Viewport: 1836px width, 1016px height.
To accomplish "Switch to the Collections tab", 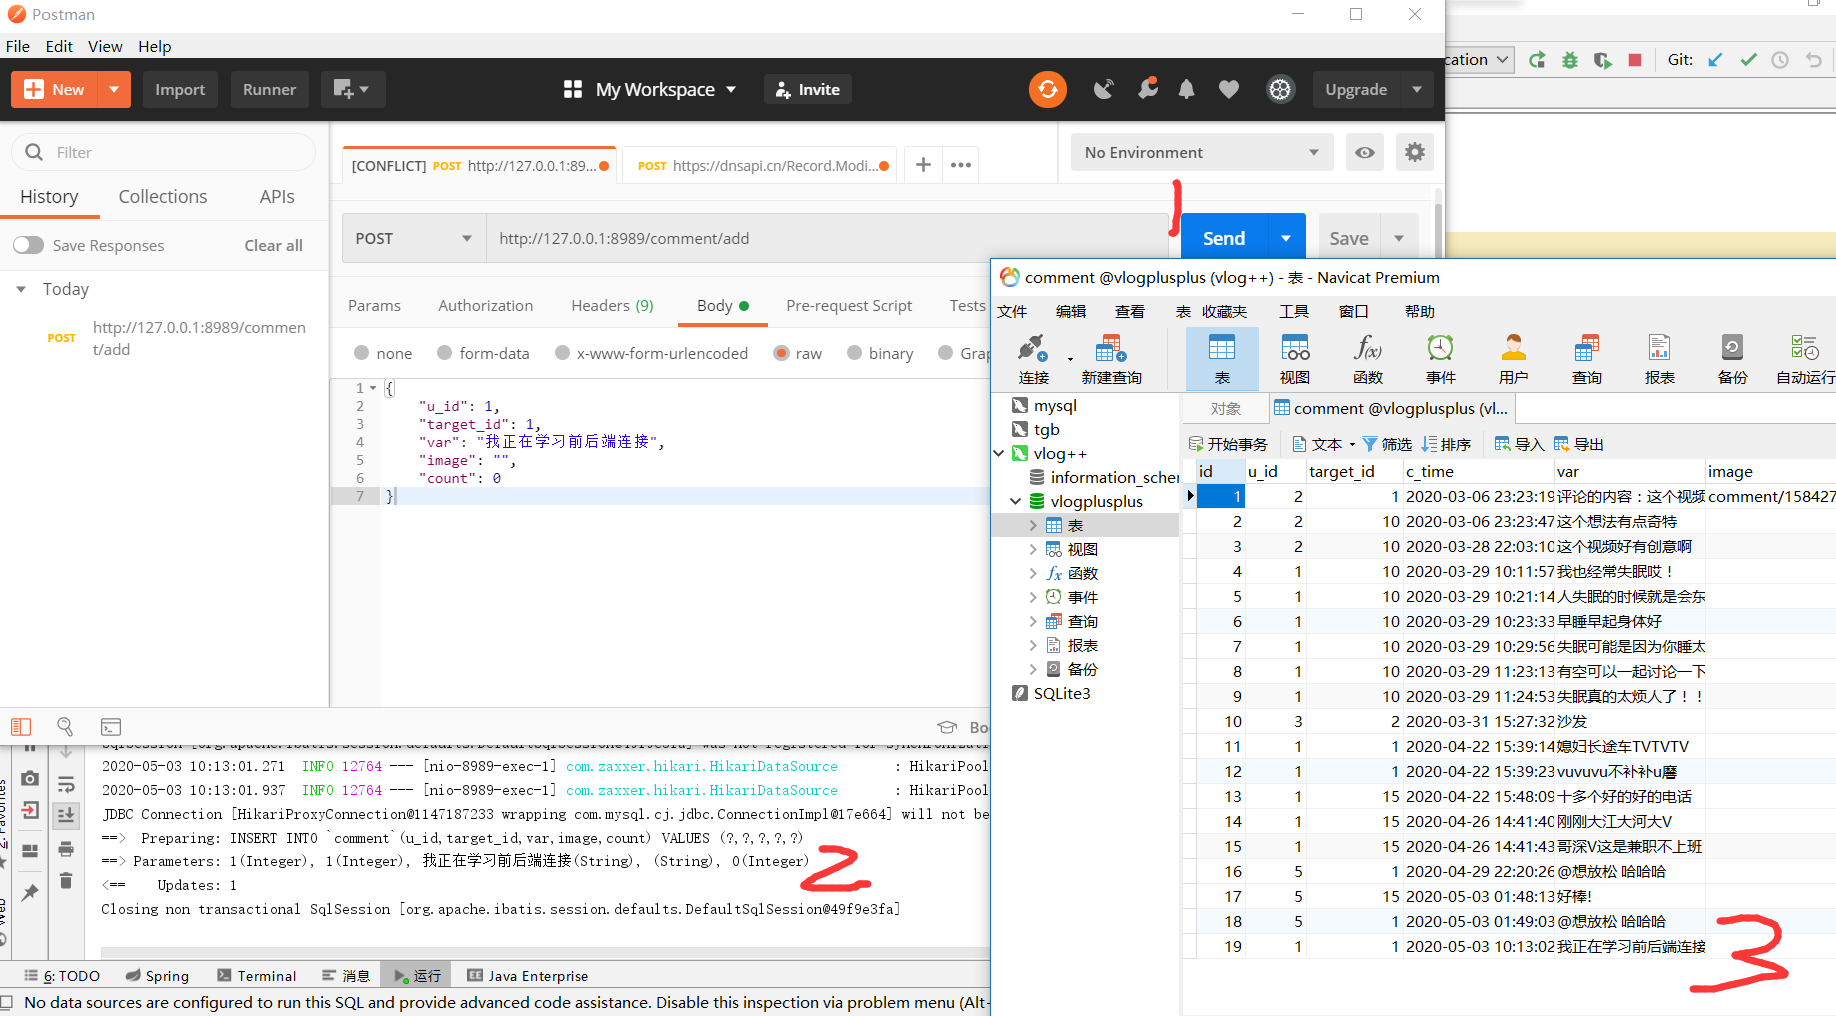I will tap(163, 196).
